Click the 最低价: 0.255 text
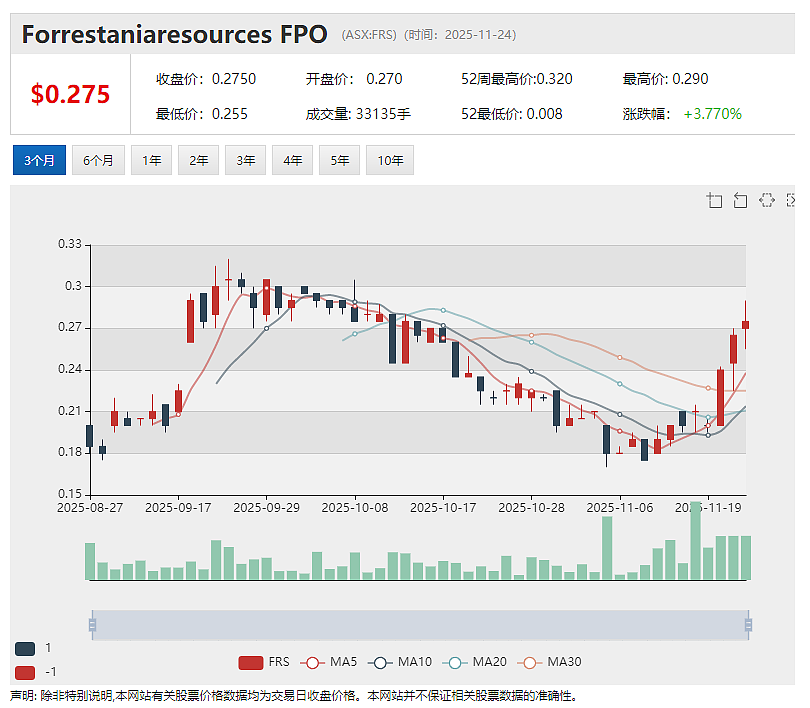The width and height of the screenshot is (810, 708). [x=202, y=114]
